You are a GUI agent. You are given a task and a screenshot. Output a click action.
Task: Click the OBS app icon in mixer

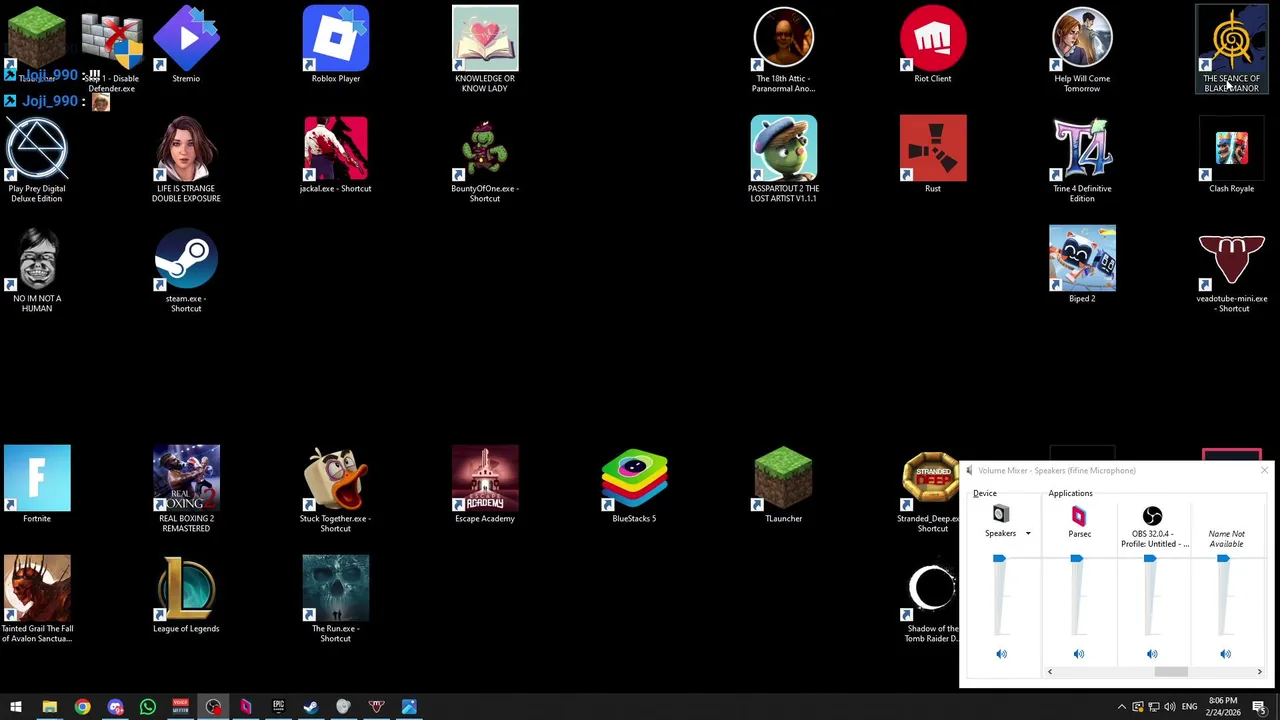coord(1152,515)
